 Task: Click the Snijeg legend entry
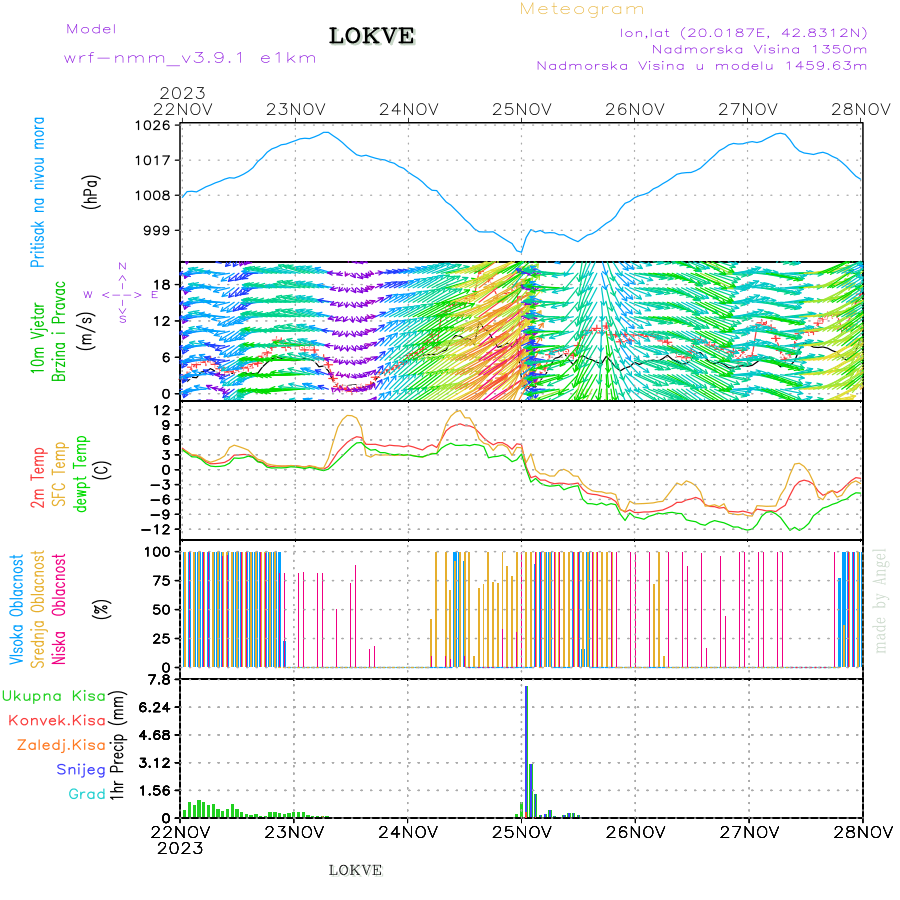81,770
